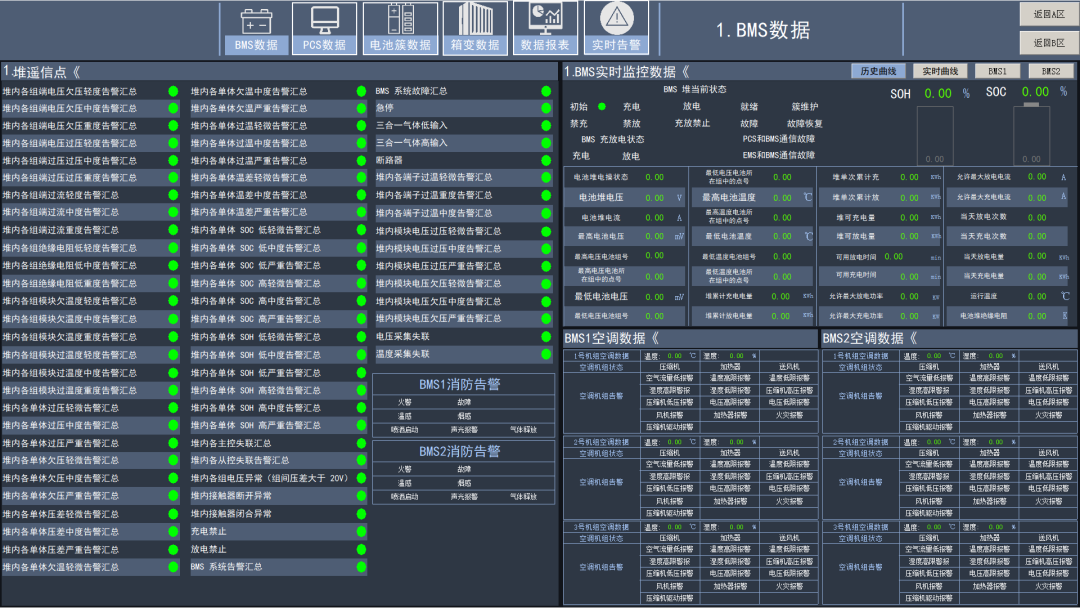Image resolution: width=1080 pixels, height=608 pixels.
Task: Collapse the 1.BMS实时监控数据 section
Action: [685, 72]
